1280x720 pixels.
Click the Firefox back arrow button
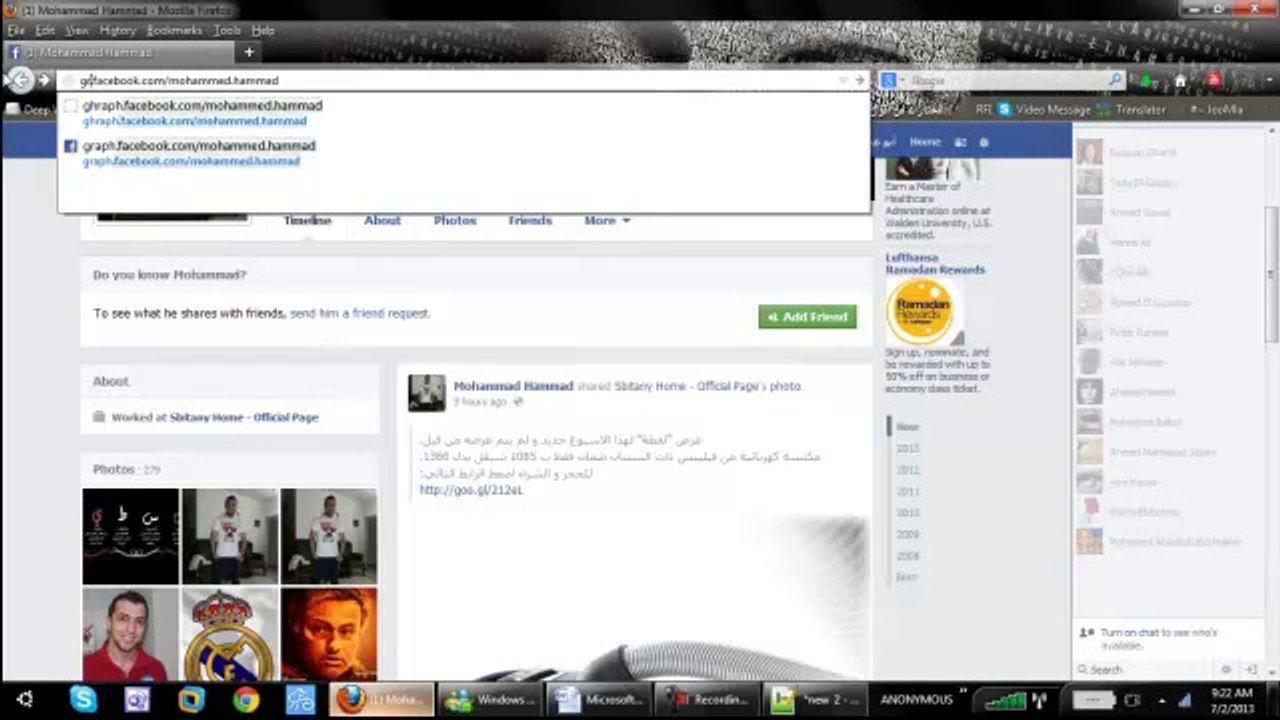(19, 80)
